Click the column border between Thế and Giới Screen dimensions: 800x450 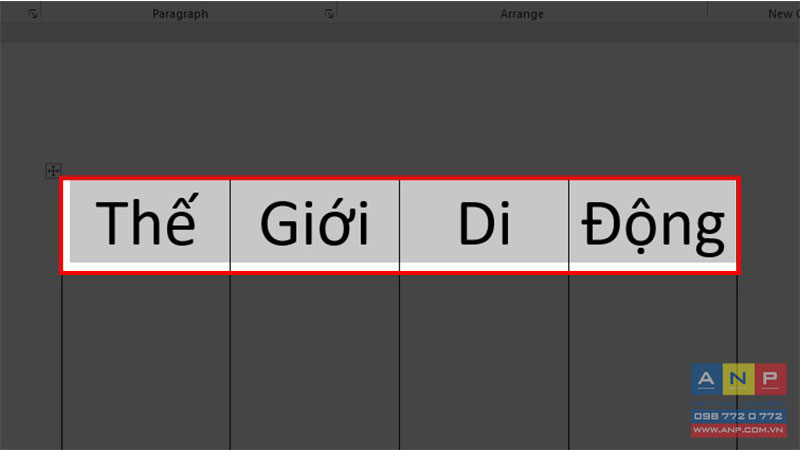[231, 224]
